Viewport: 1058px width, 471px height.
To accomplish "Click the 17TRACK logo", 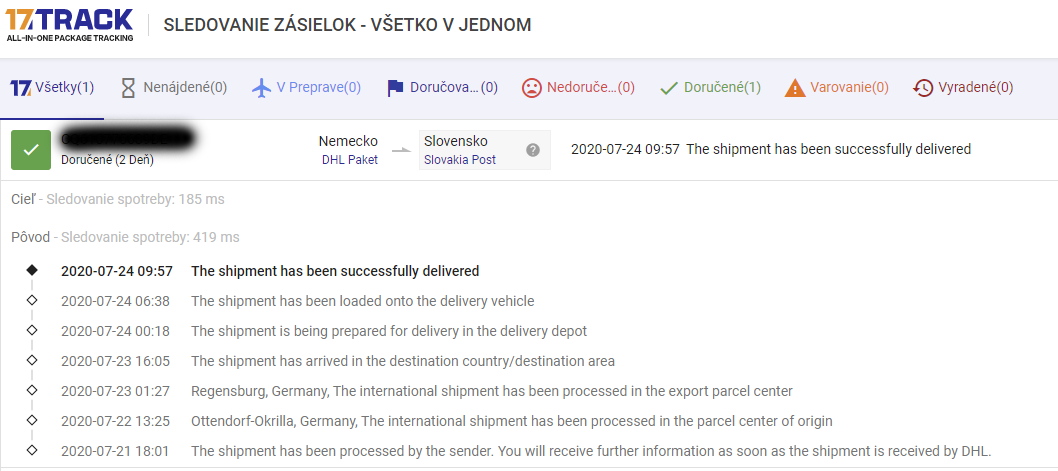I will [69, 24].
